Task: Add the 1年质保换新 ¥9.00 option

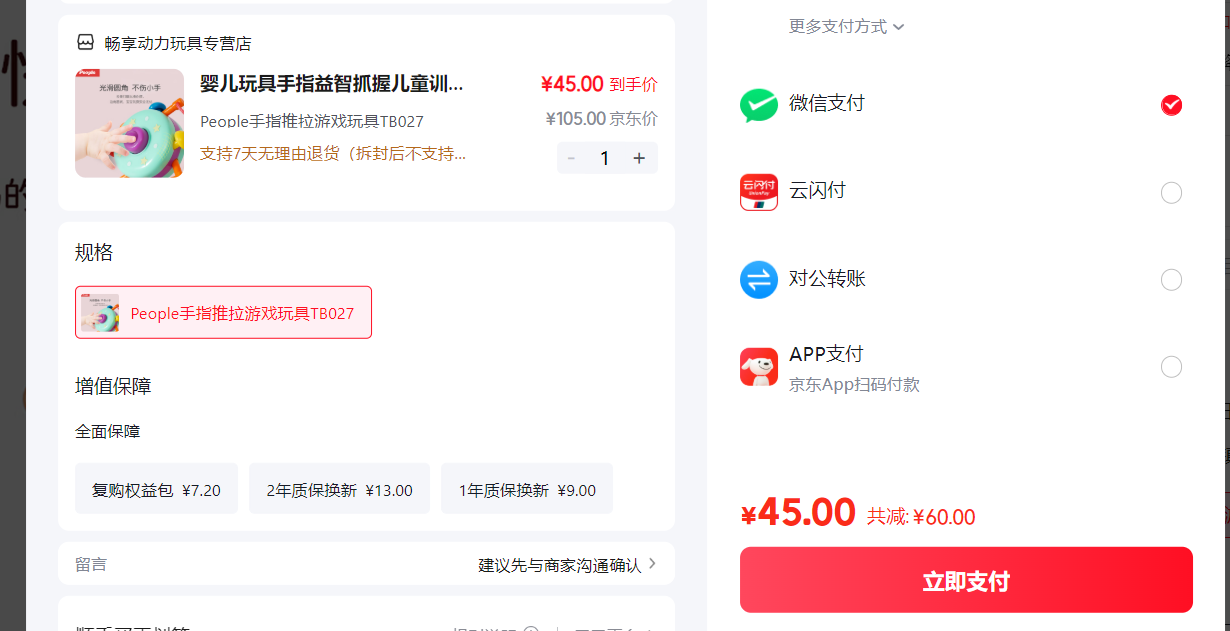Action: (527, 489)
